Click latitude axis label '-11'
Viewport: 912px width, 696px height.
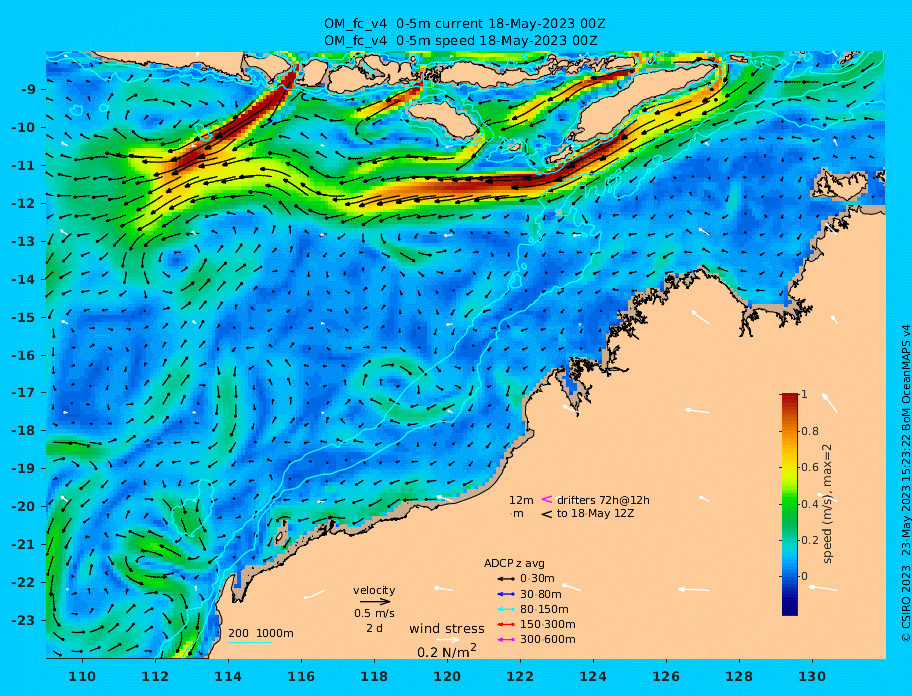[x=23, y=166]
